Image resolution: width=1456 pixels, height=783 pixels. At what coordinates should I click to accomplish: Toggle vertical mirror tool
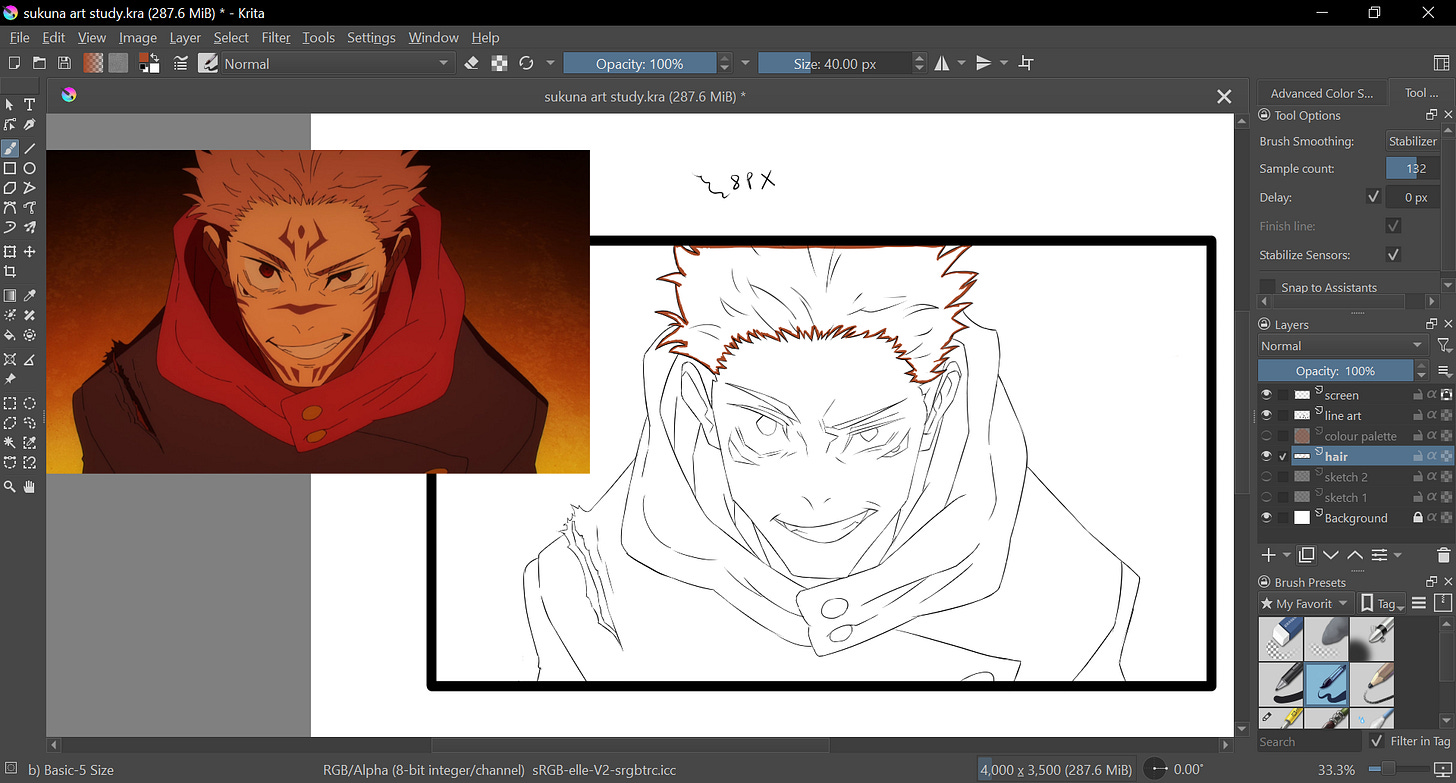tap(984, 63)
